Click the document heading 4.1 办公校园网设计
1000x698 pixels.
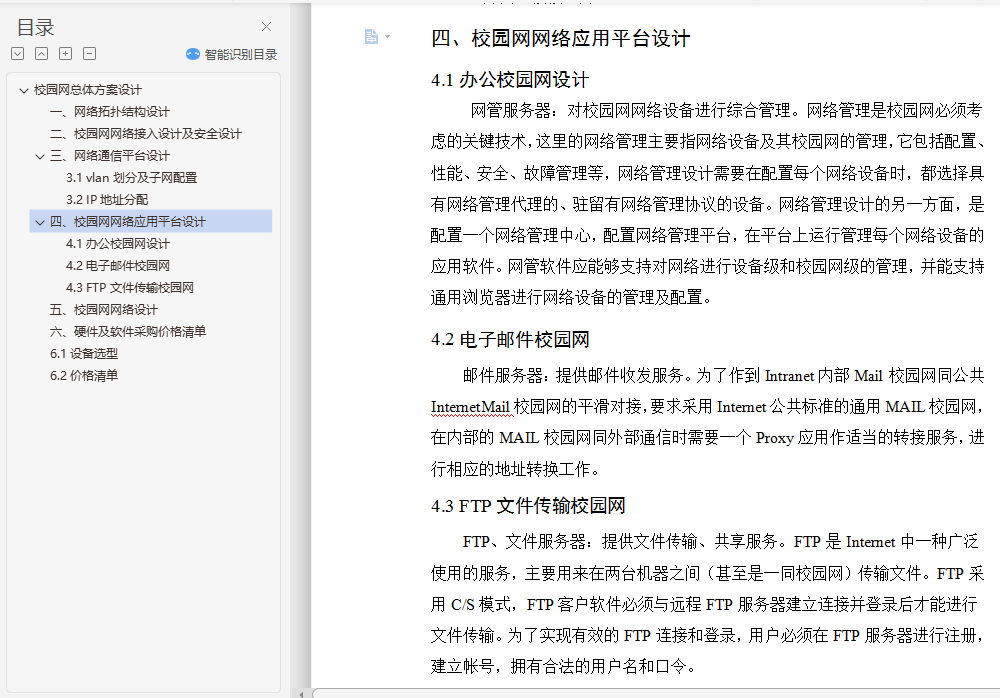(x=510, y=80)
